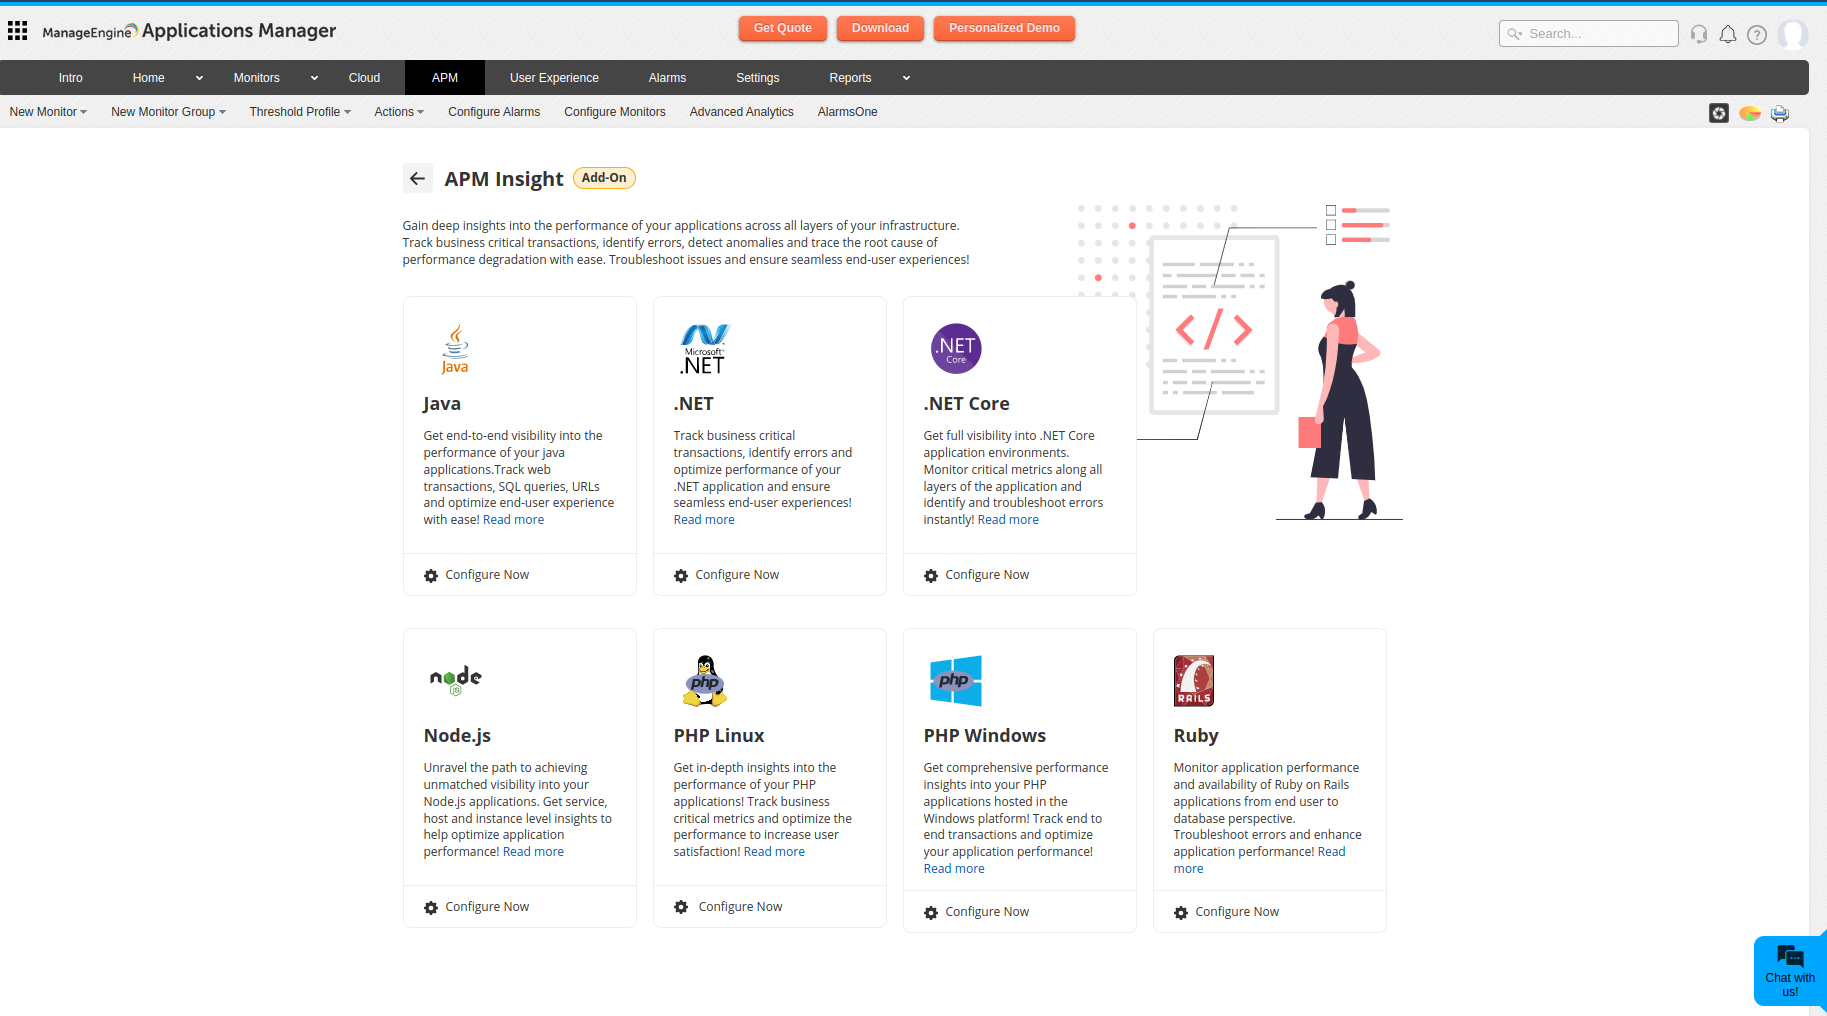Click Read more in the Java card
1827x1016 pixels.
514,520
